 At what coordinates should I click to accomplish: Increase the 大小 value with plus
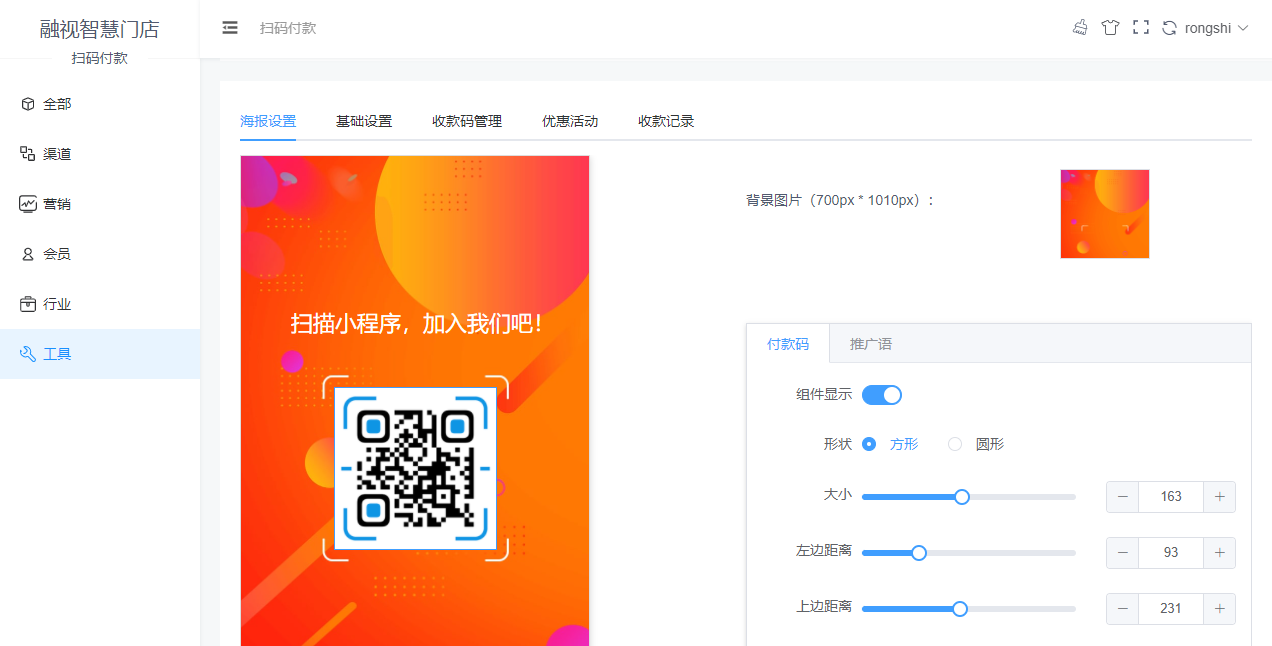point(1219,497)
